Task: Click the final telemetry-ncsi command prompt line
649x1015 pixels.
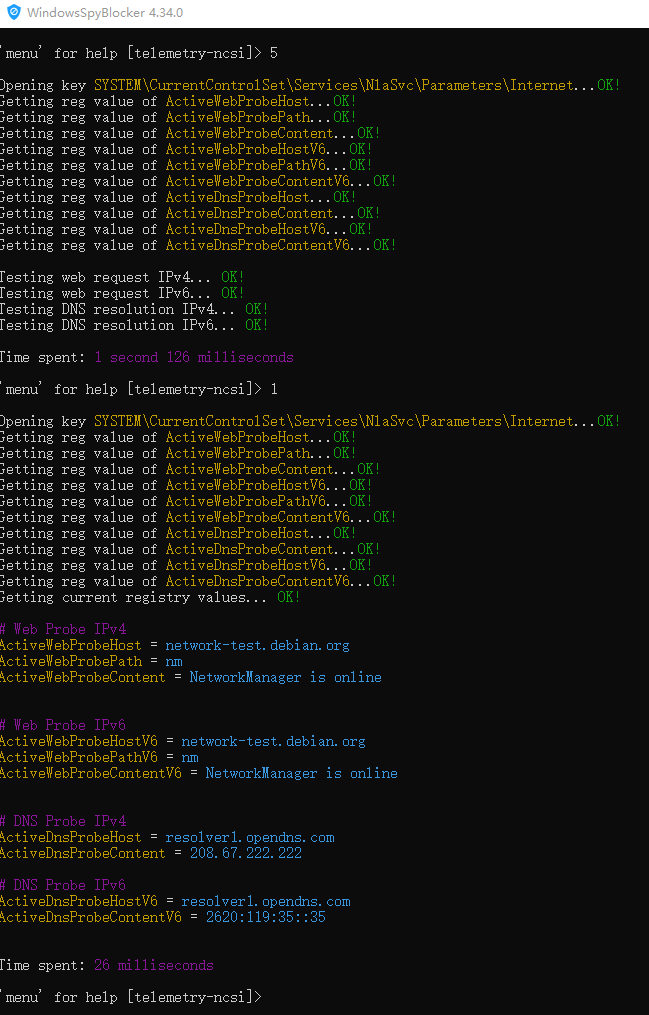Action: tap(131, 997)
